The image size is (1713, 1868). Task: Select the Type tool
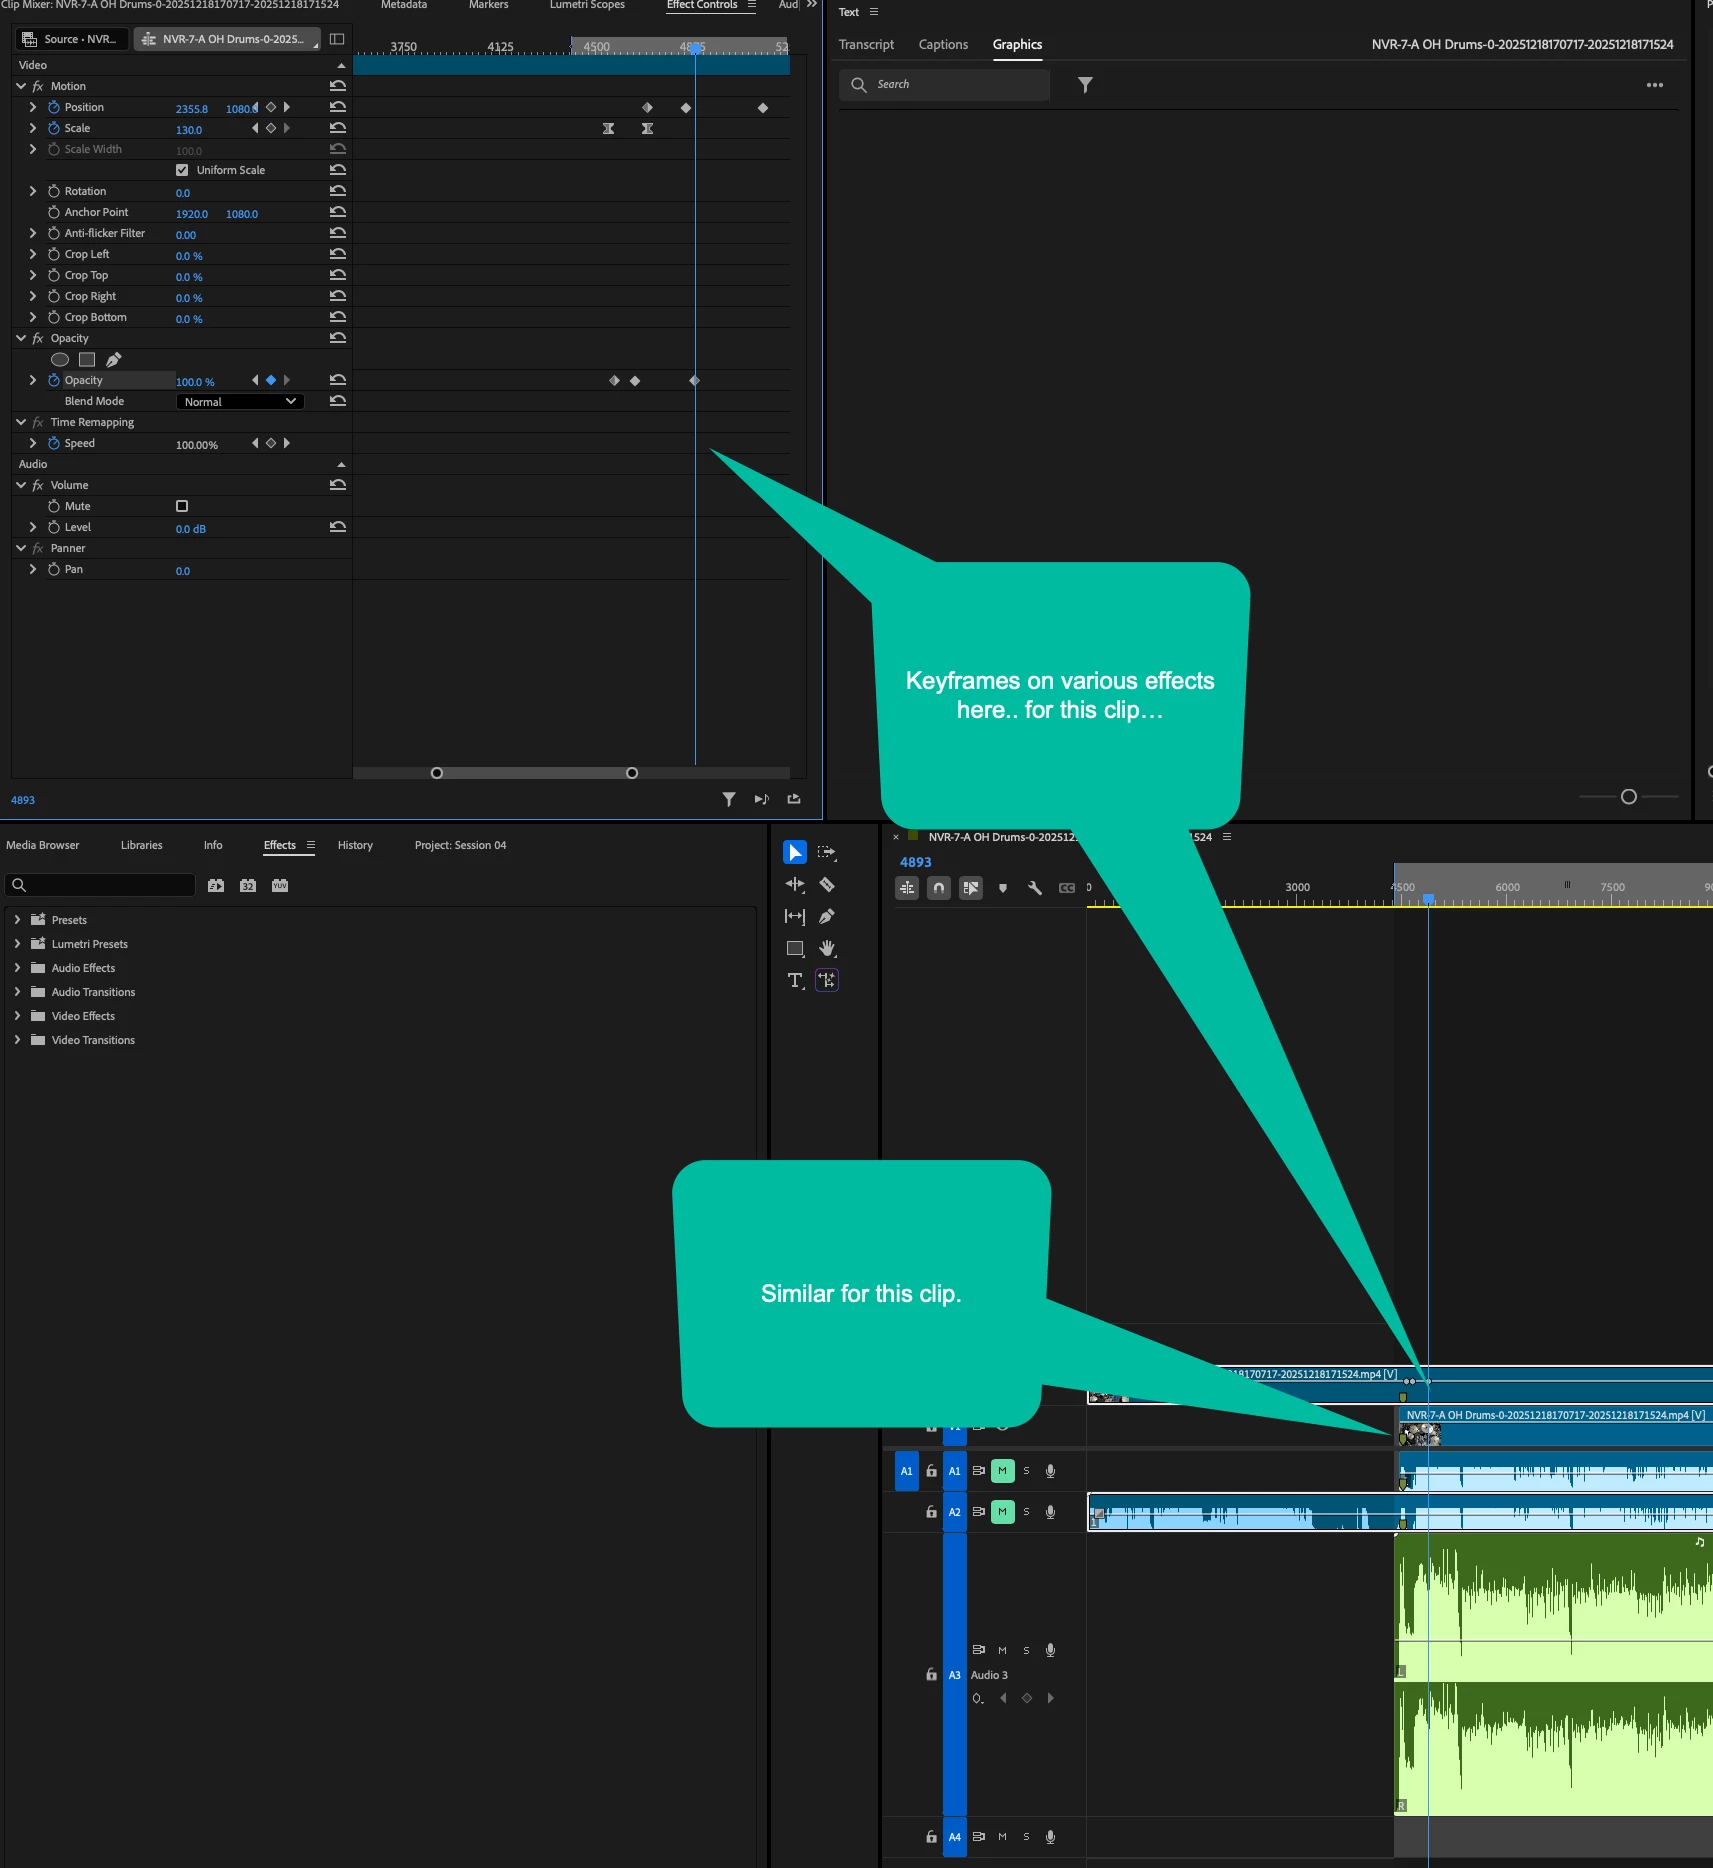coord(794,980)
